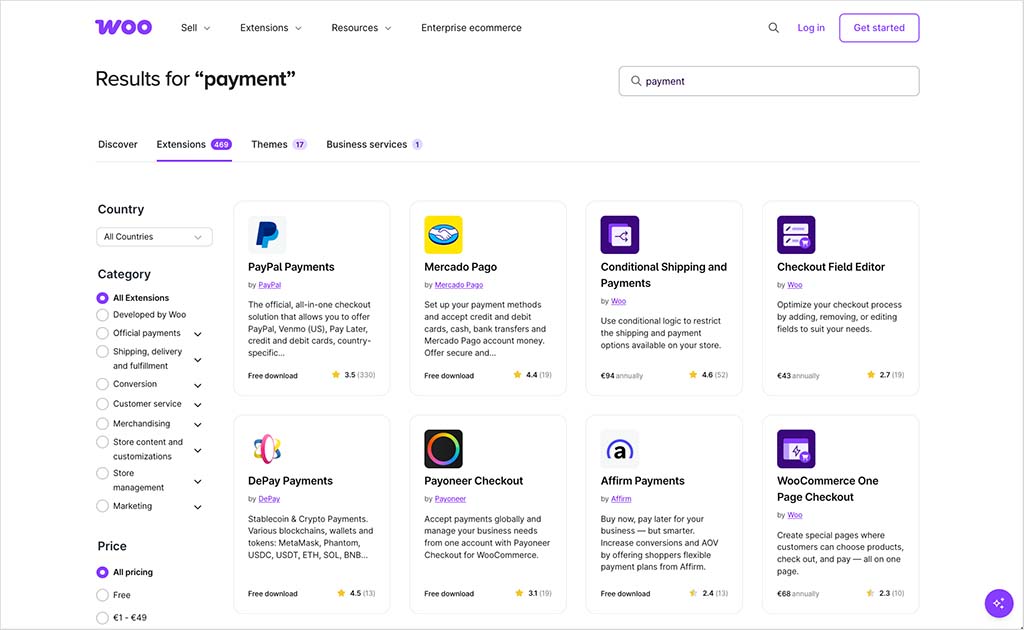This screenshot has height=630, width=1024.
Task: Click the star rating on PayPal Payments
Action: (336, 375)
